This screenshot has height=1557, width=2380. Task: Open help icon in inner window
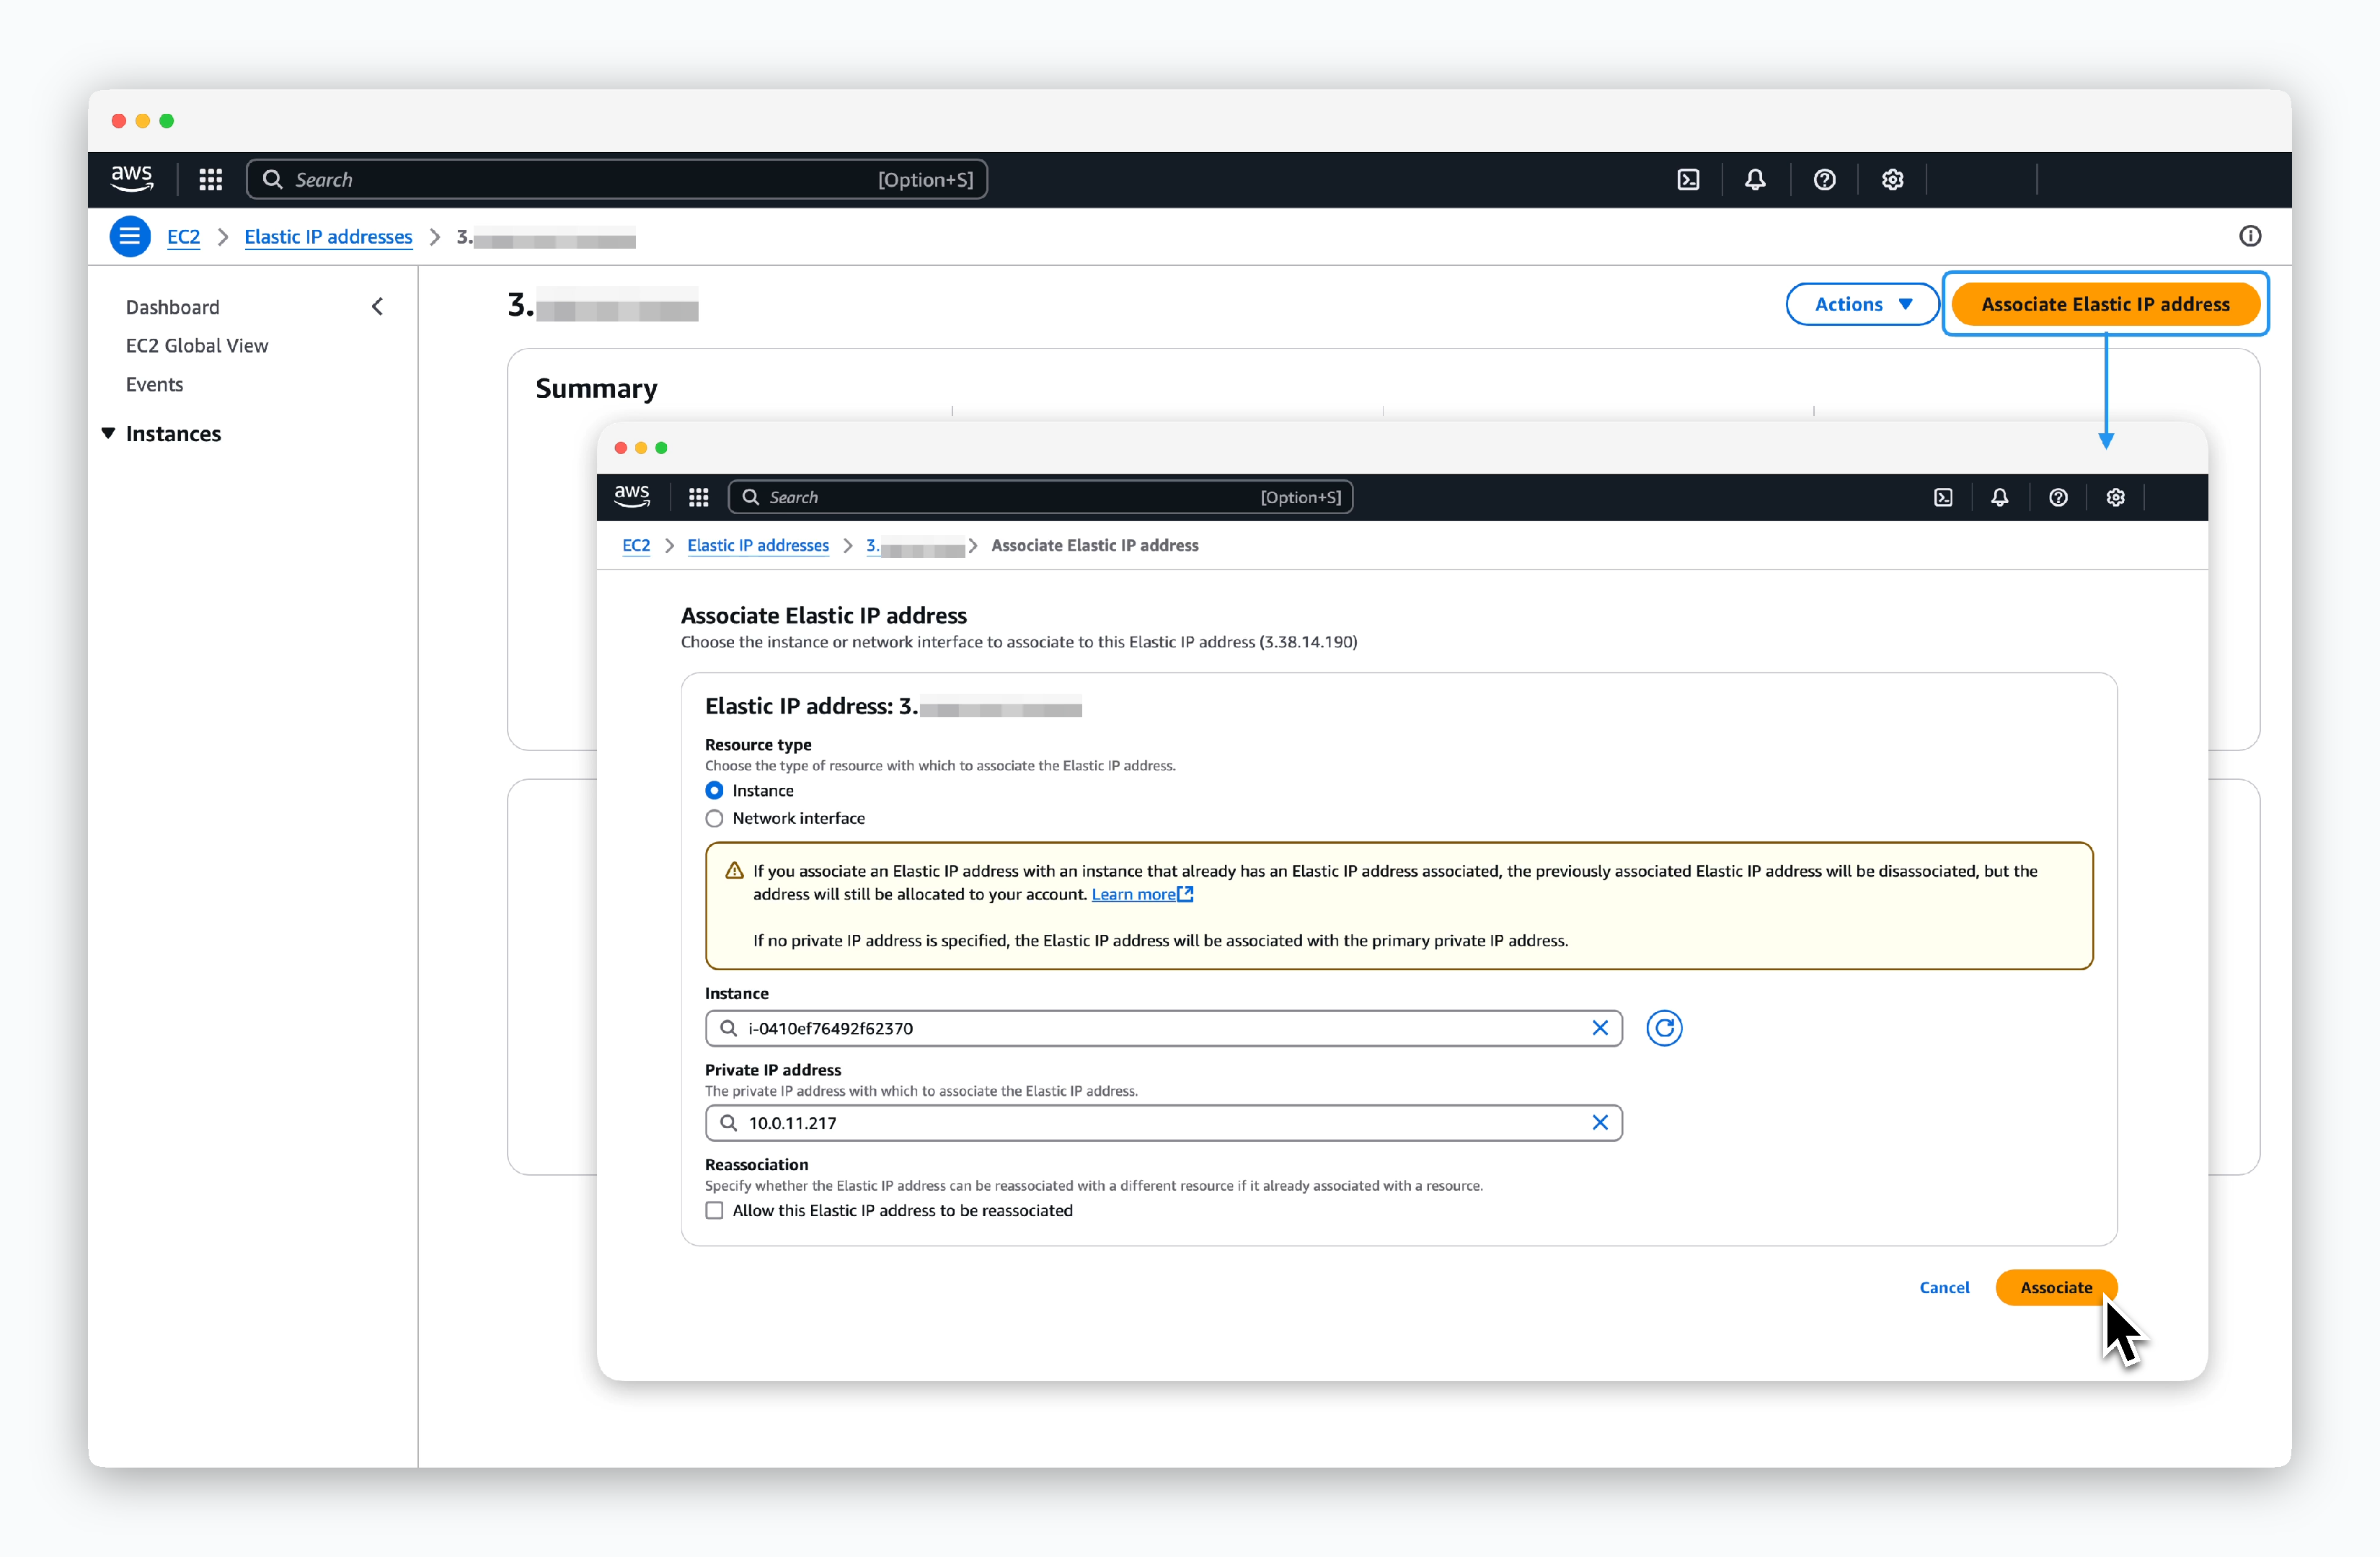2057,497
